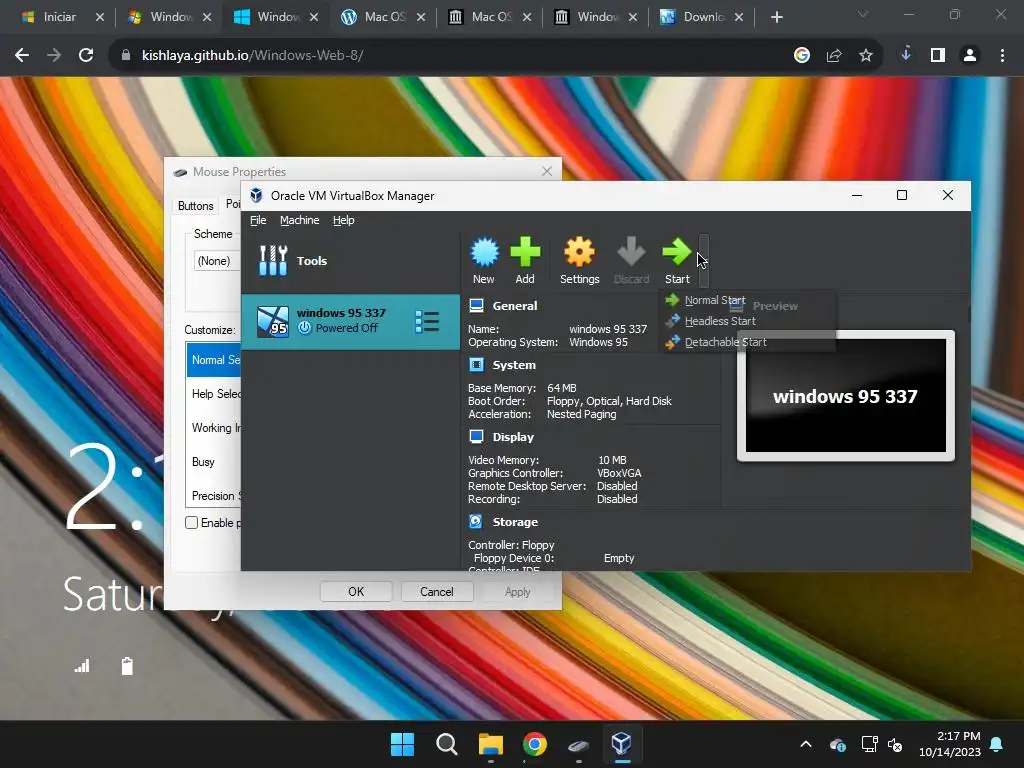Select Precision Select pointer row
The image size is (1024, 768).
(214, 496)
